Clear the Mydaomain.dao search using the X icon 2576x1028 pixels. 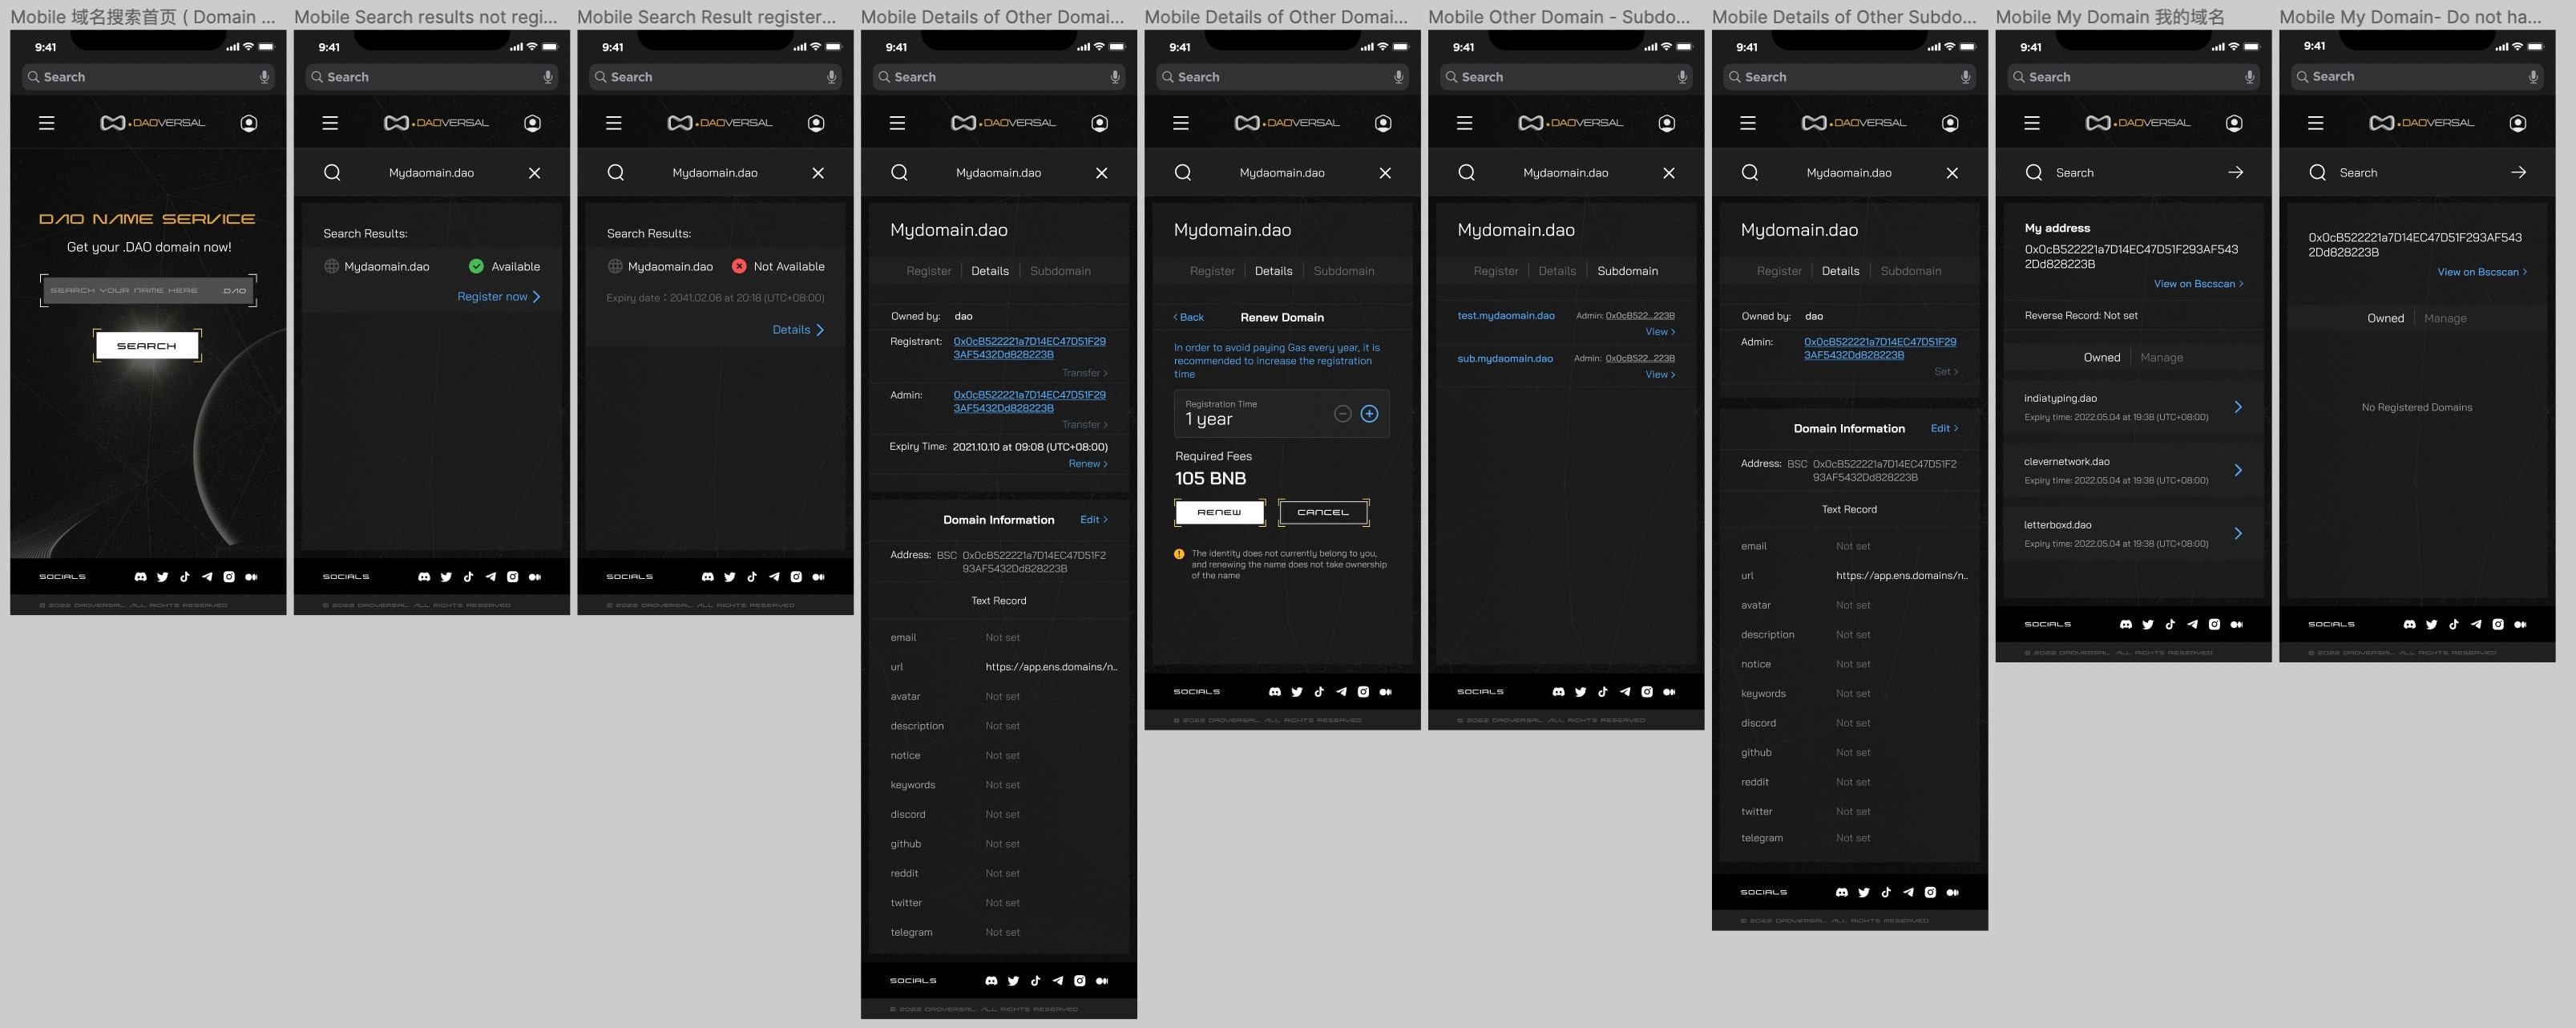coord(535,172)
